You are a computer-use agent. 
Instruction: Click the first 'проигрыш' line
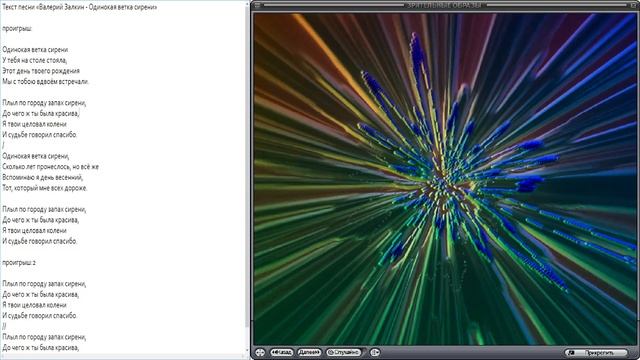[x=17, y=29]
